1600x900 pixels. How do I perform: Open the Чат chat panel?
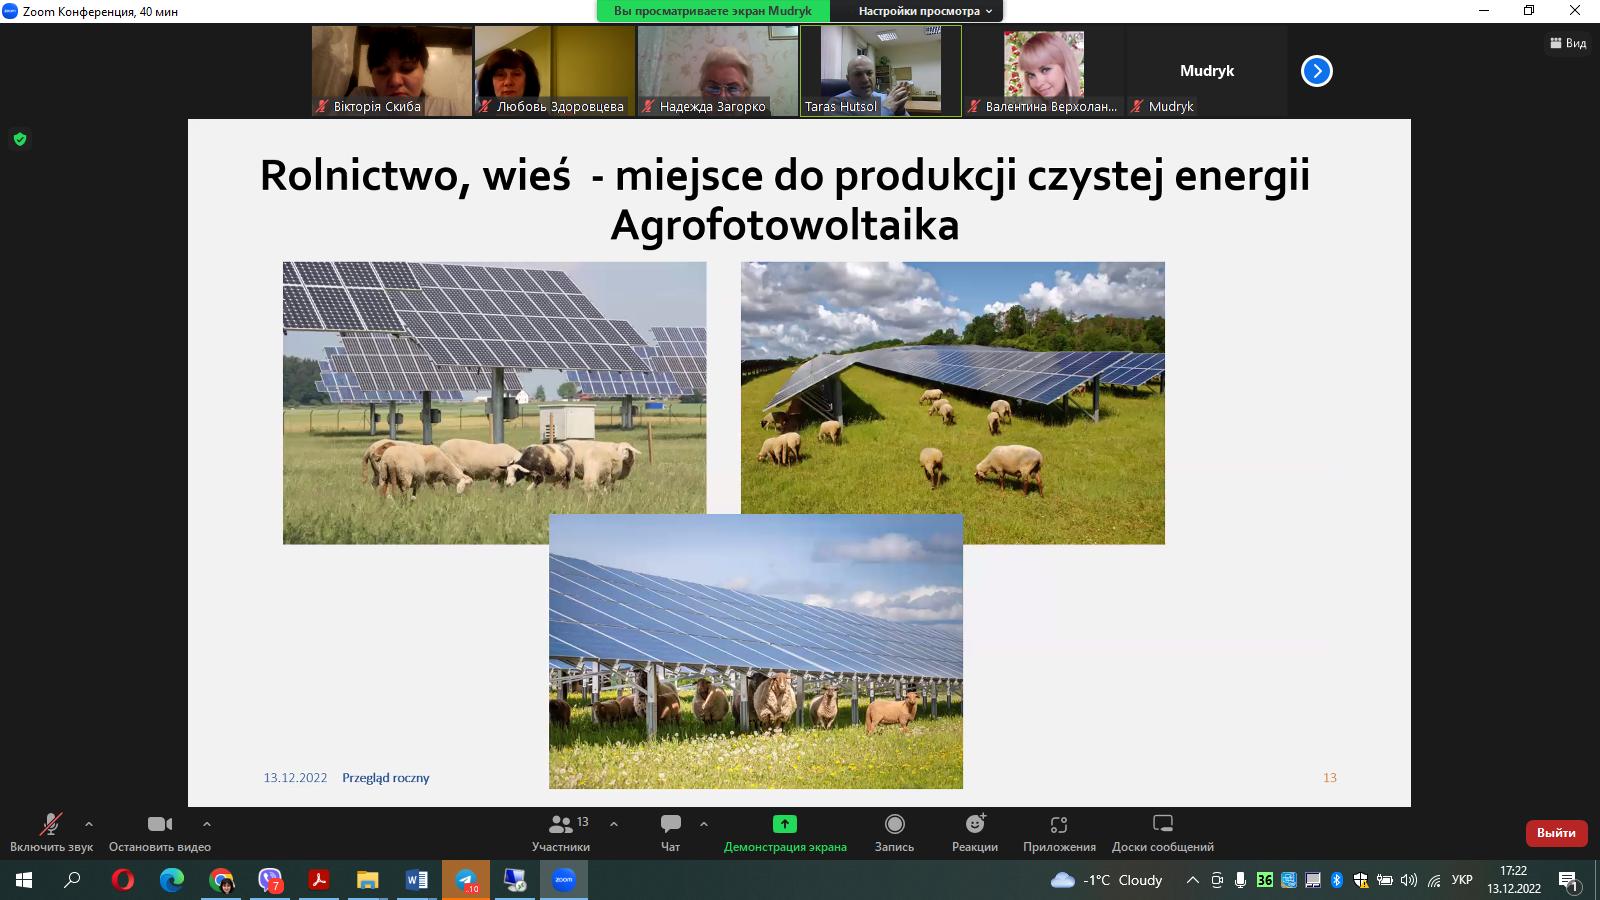click(670, 833)
